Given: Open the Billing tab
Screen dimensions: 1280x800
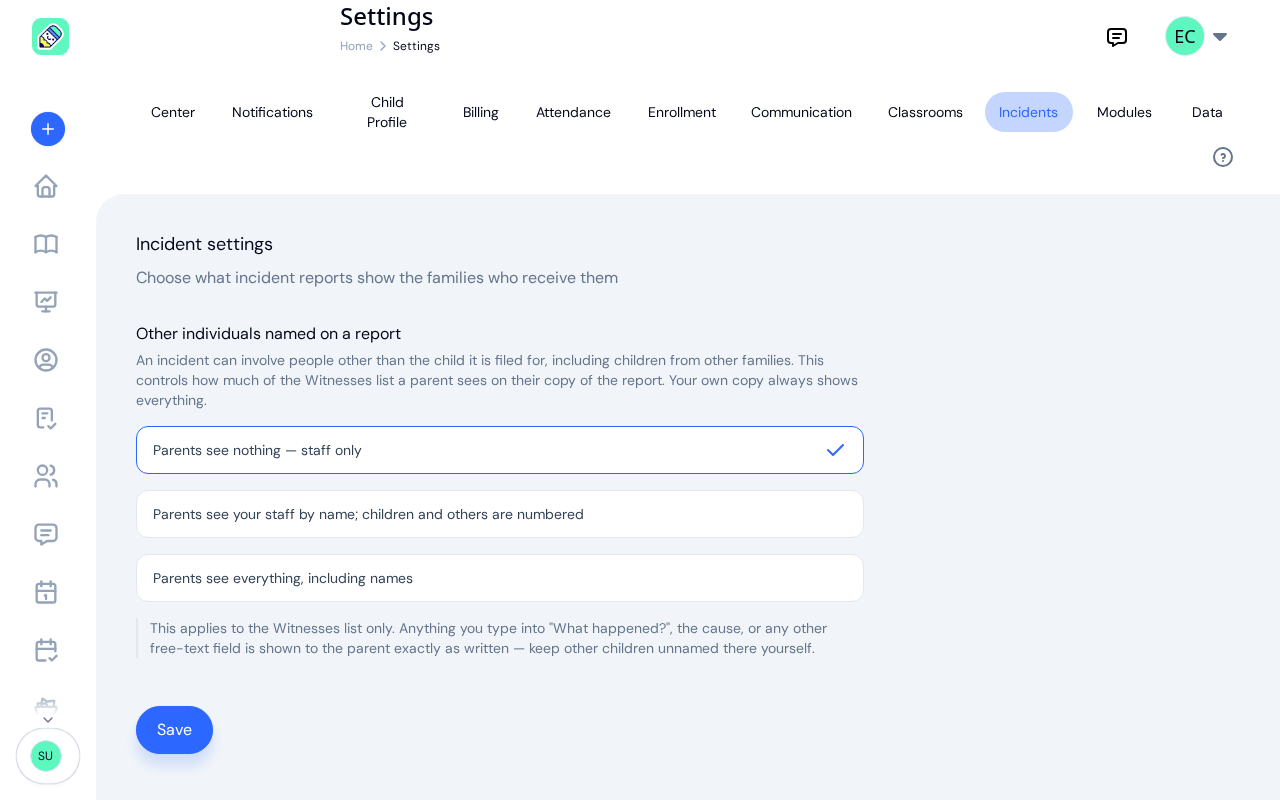Looking at the screenshot, I should pyautogui.click(x=481, y=112).
